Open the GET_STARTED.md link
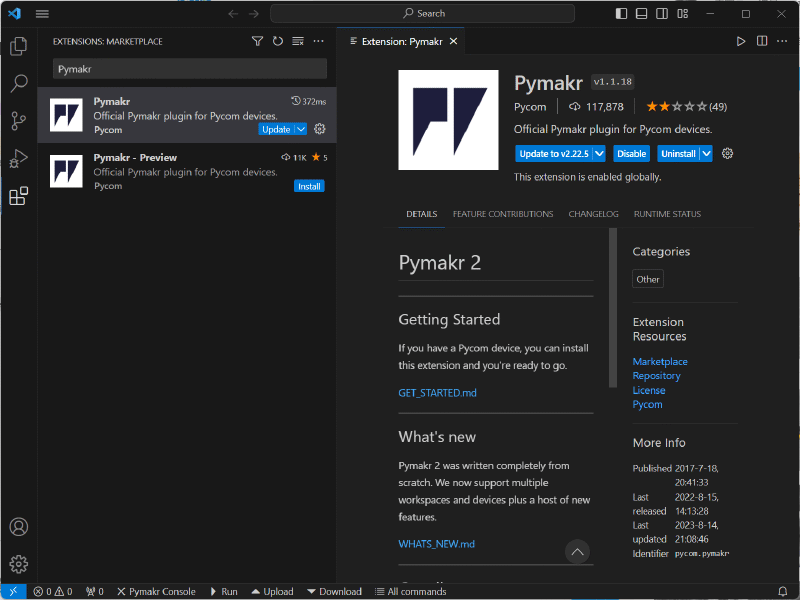This screenshot has height=600, width=800. pos(437,393)
